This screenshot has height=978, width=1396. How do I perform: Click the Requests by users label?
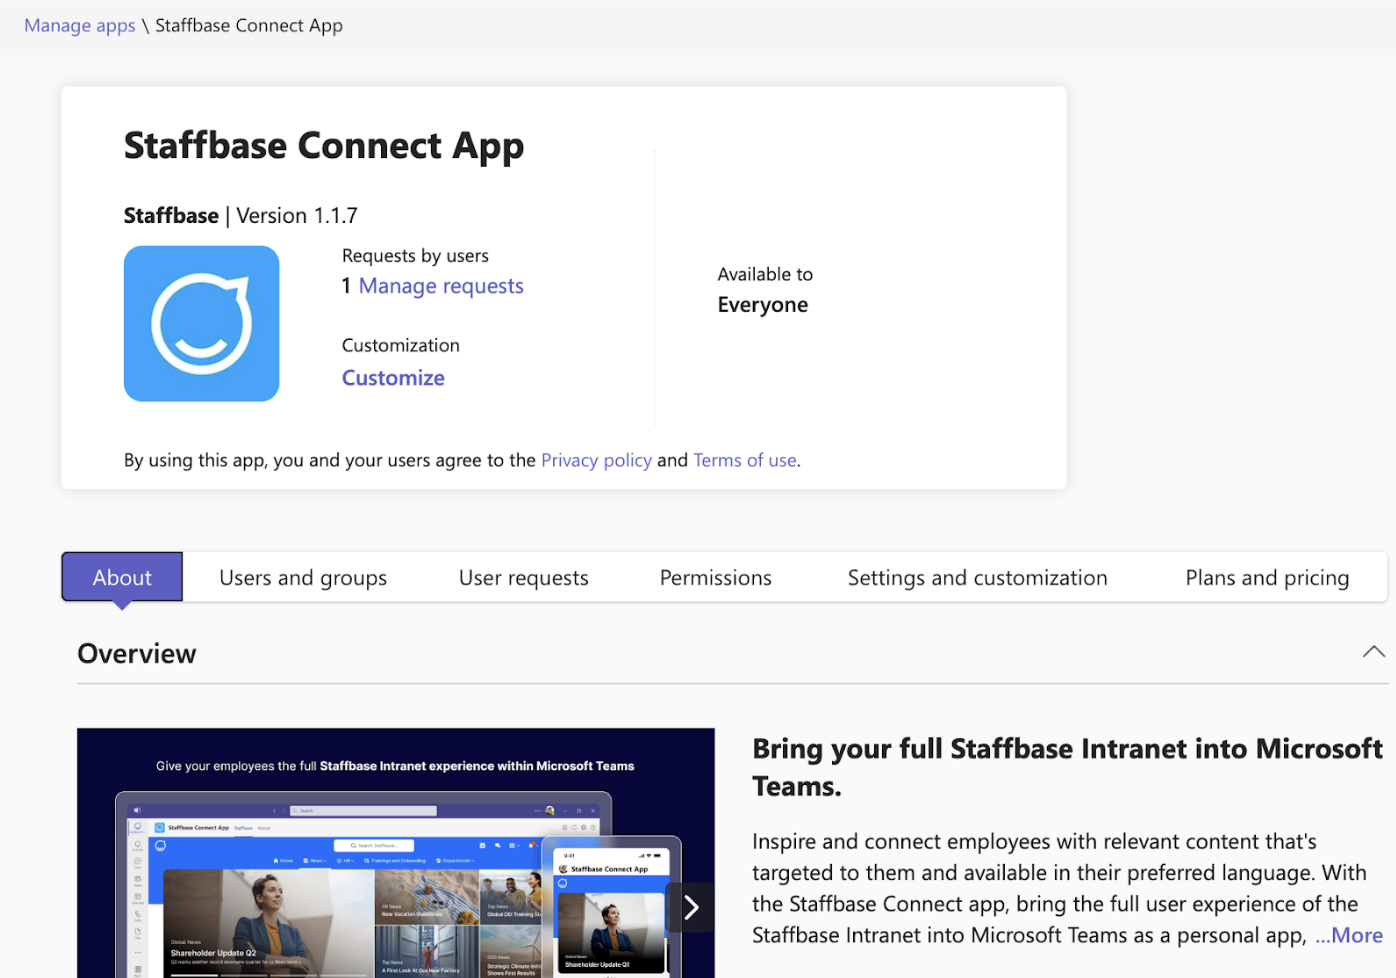point(415,256)
